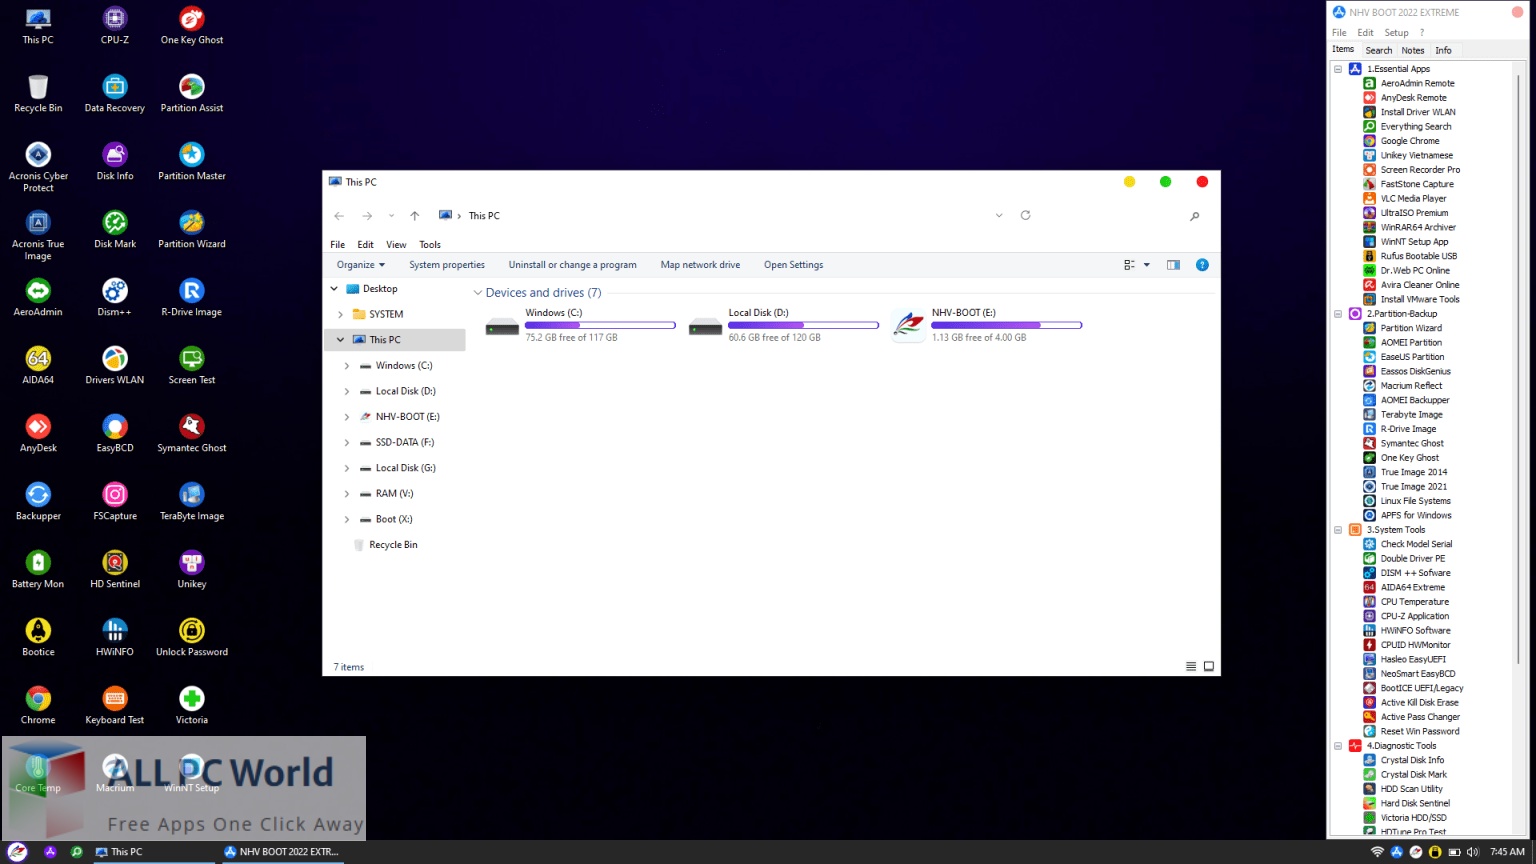The height and width of the screenshot is (864, 1536).
Task: Open Explorer Tools menu
Action: [x=430, y=245]
